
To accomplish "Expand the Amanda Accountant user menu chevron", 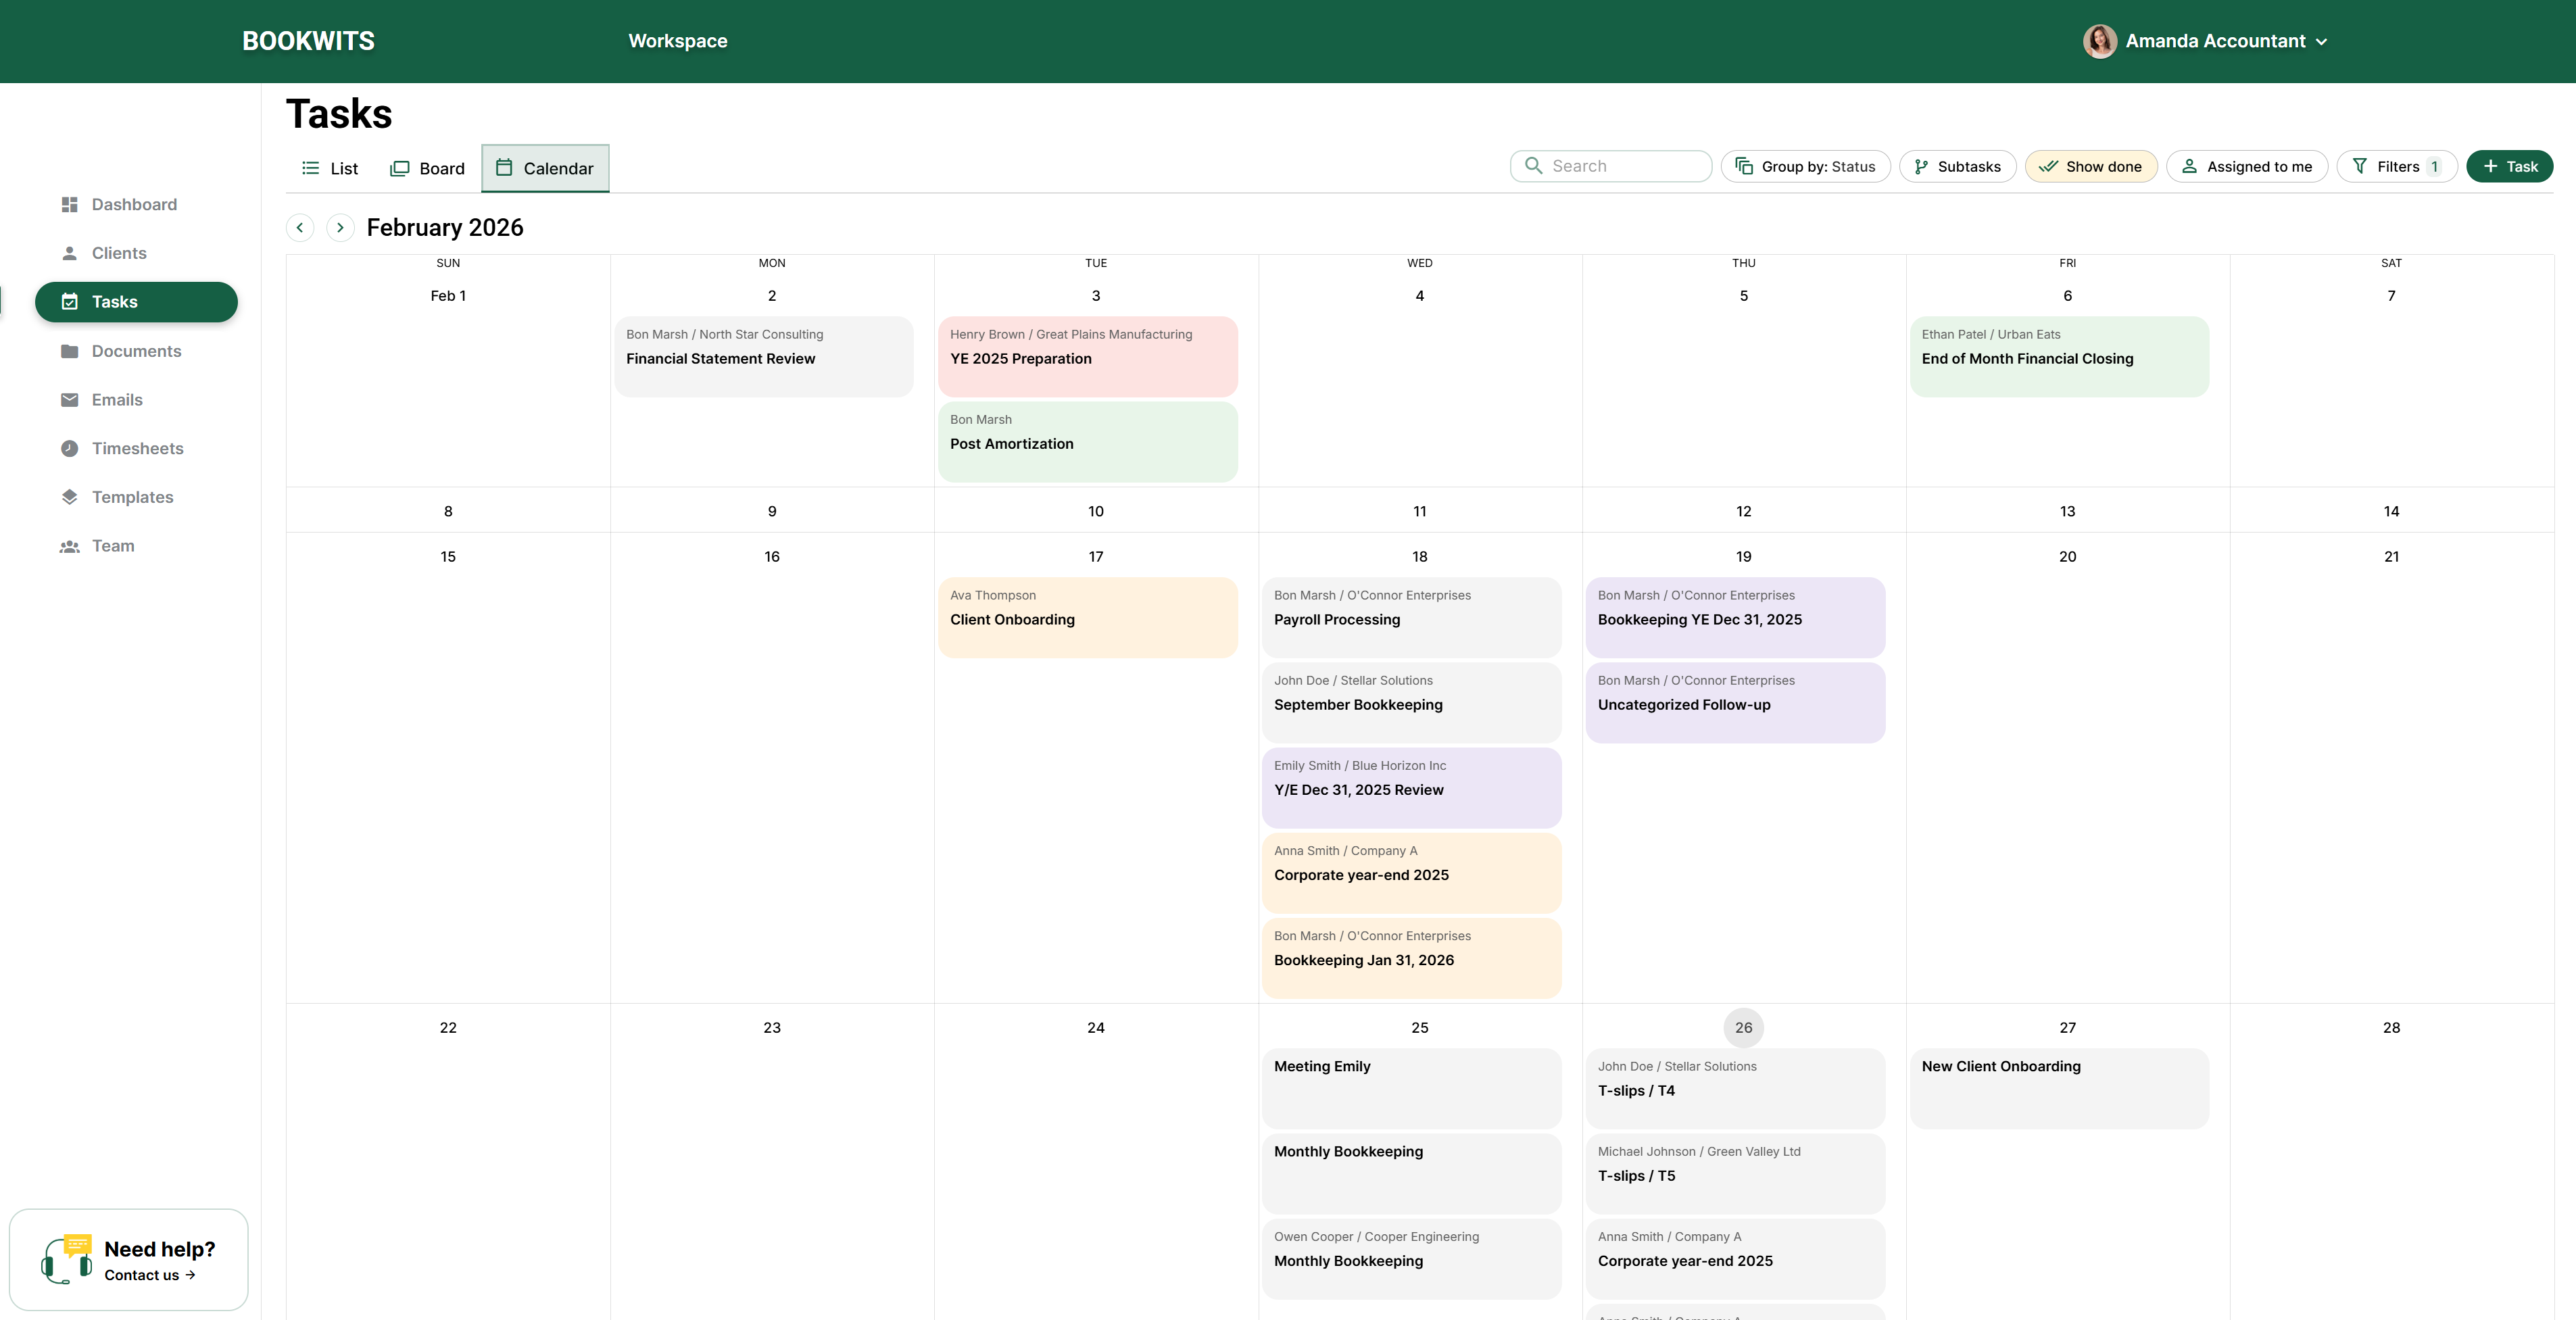I will coord(2321,42).
